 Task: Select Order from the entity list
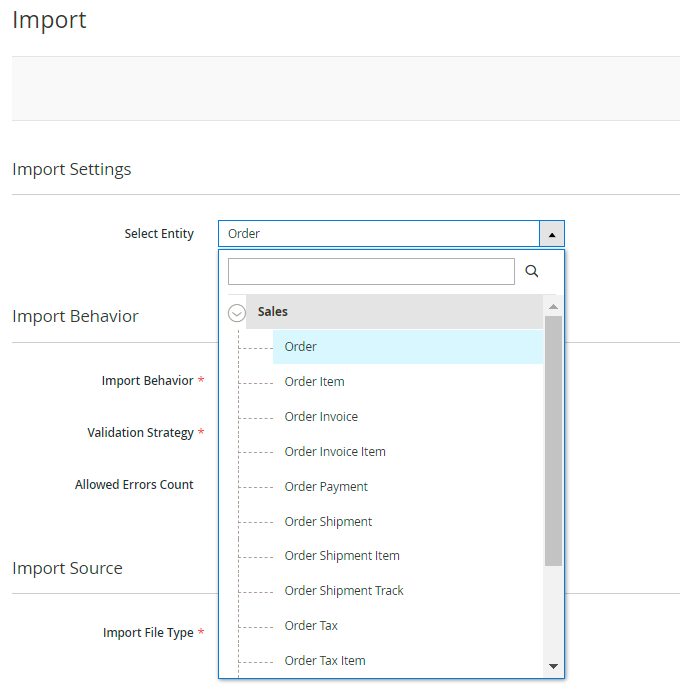coord(301,347)
